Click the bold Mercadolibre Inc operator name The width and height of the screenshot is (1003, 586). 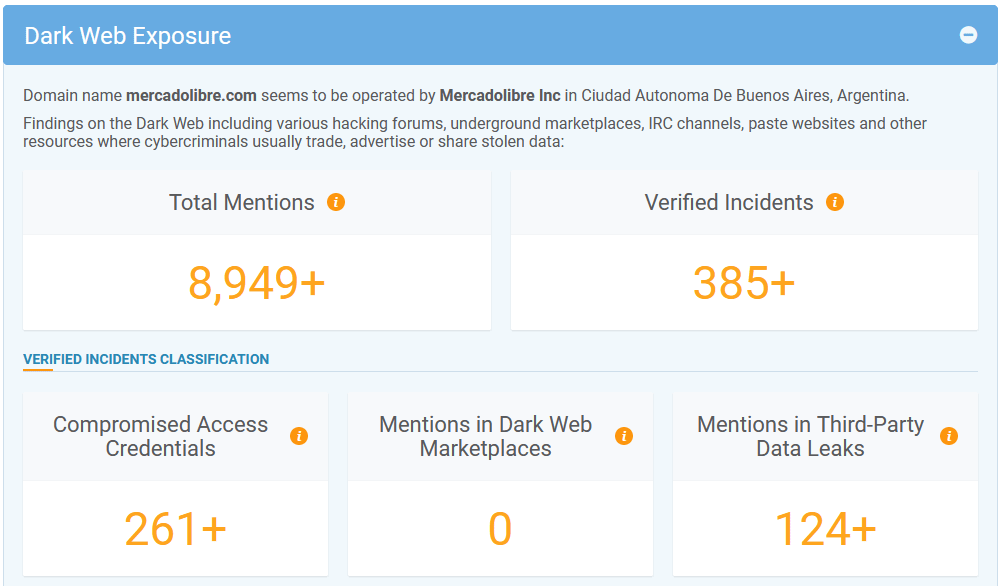[x=500, y=96]
